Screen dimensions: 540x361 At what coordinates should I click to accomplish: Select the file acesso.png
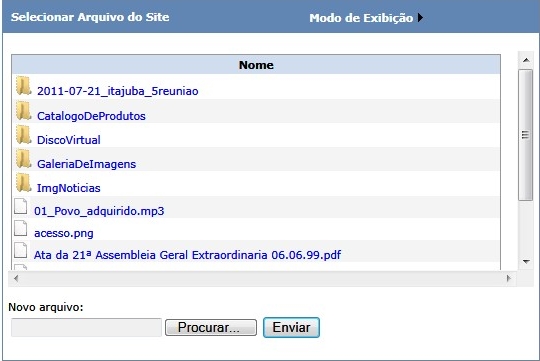click(64, 233)
